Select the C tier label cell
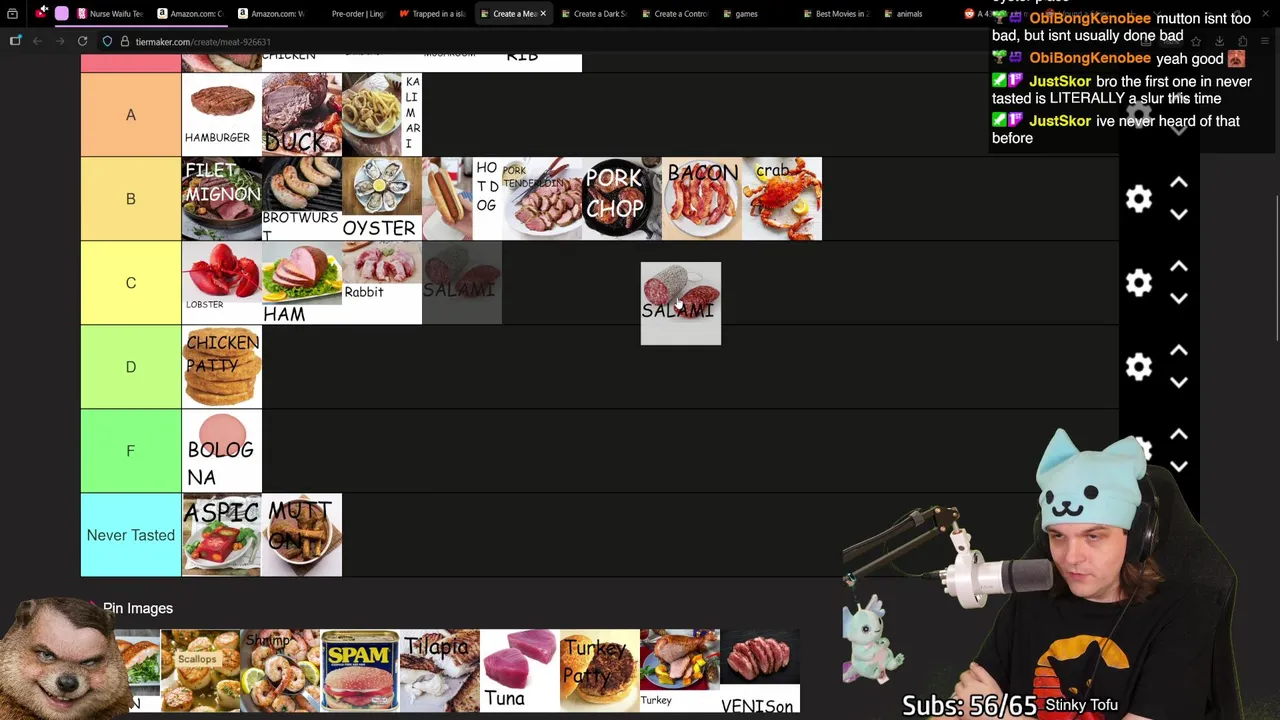 (x=131, y=283)
